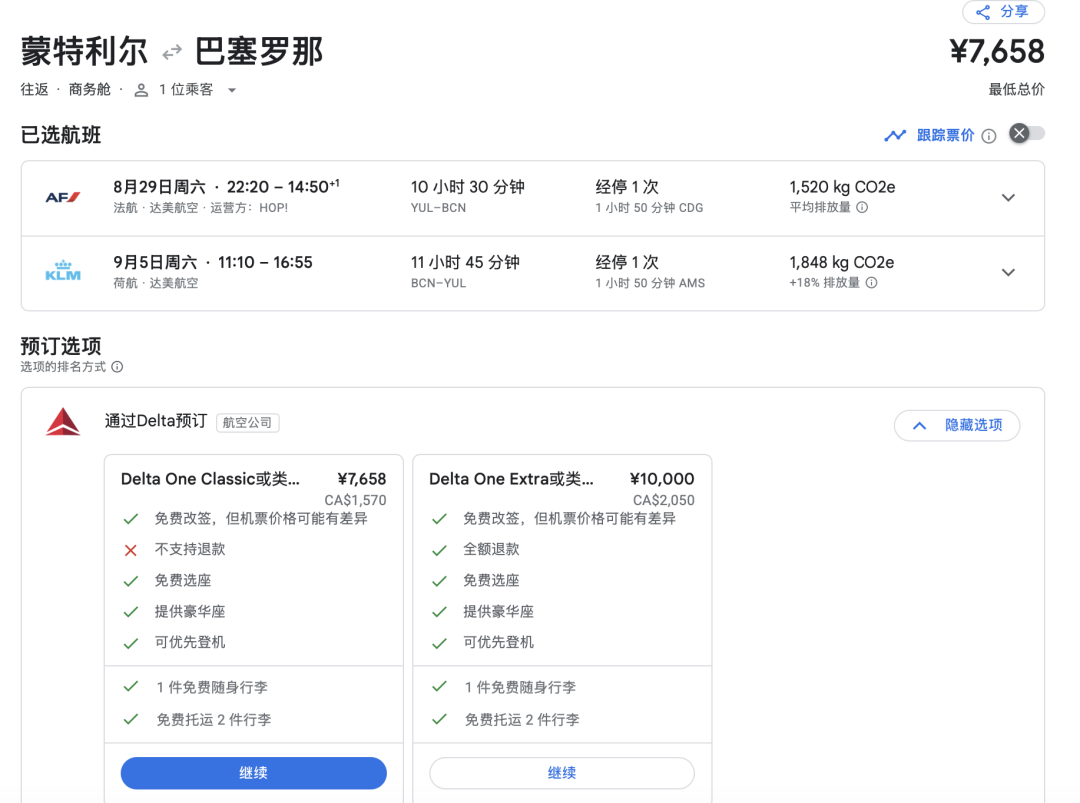Click 通过Delta预订 booking heading

click(156, 421)
